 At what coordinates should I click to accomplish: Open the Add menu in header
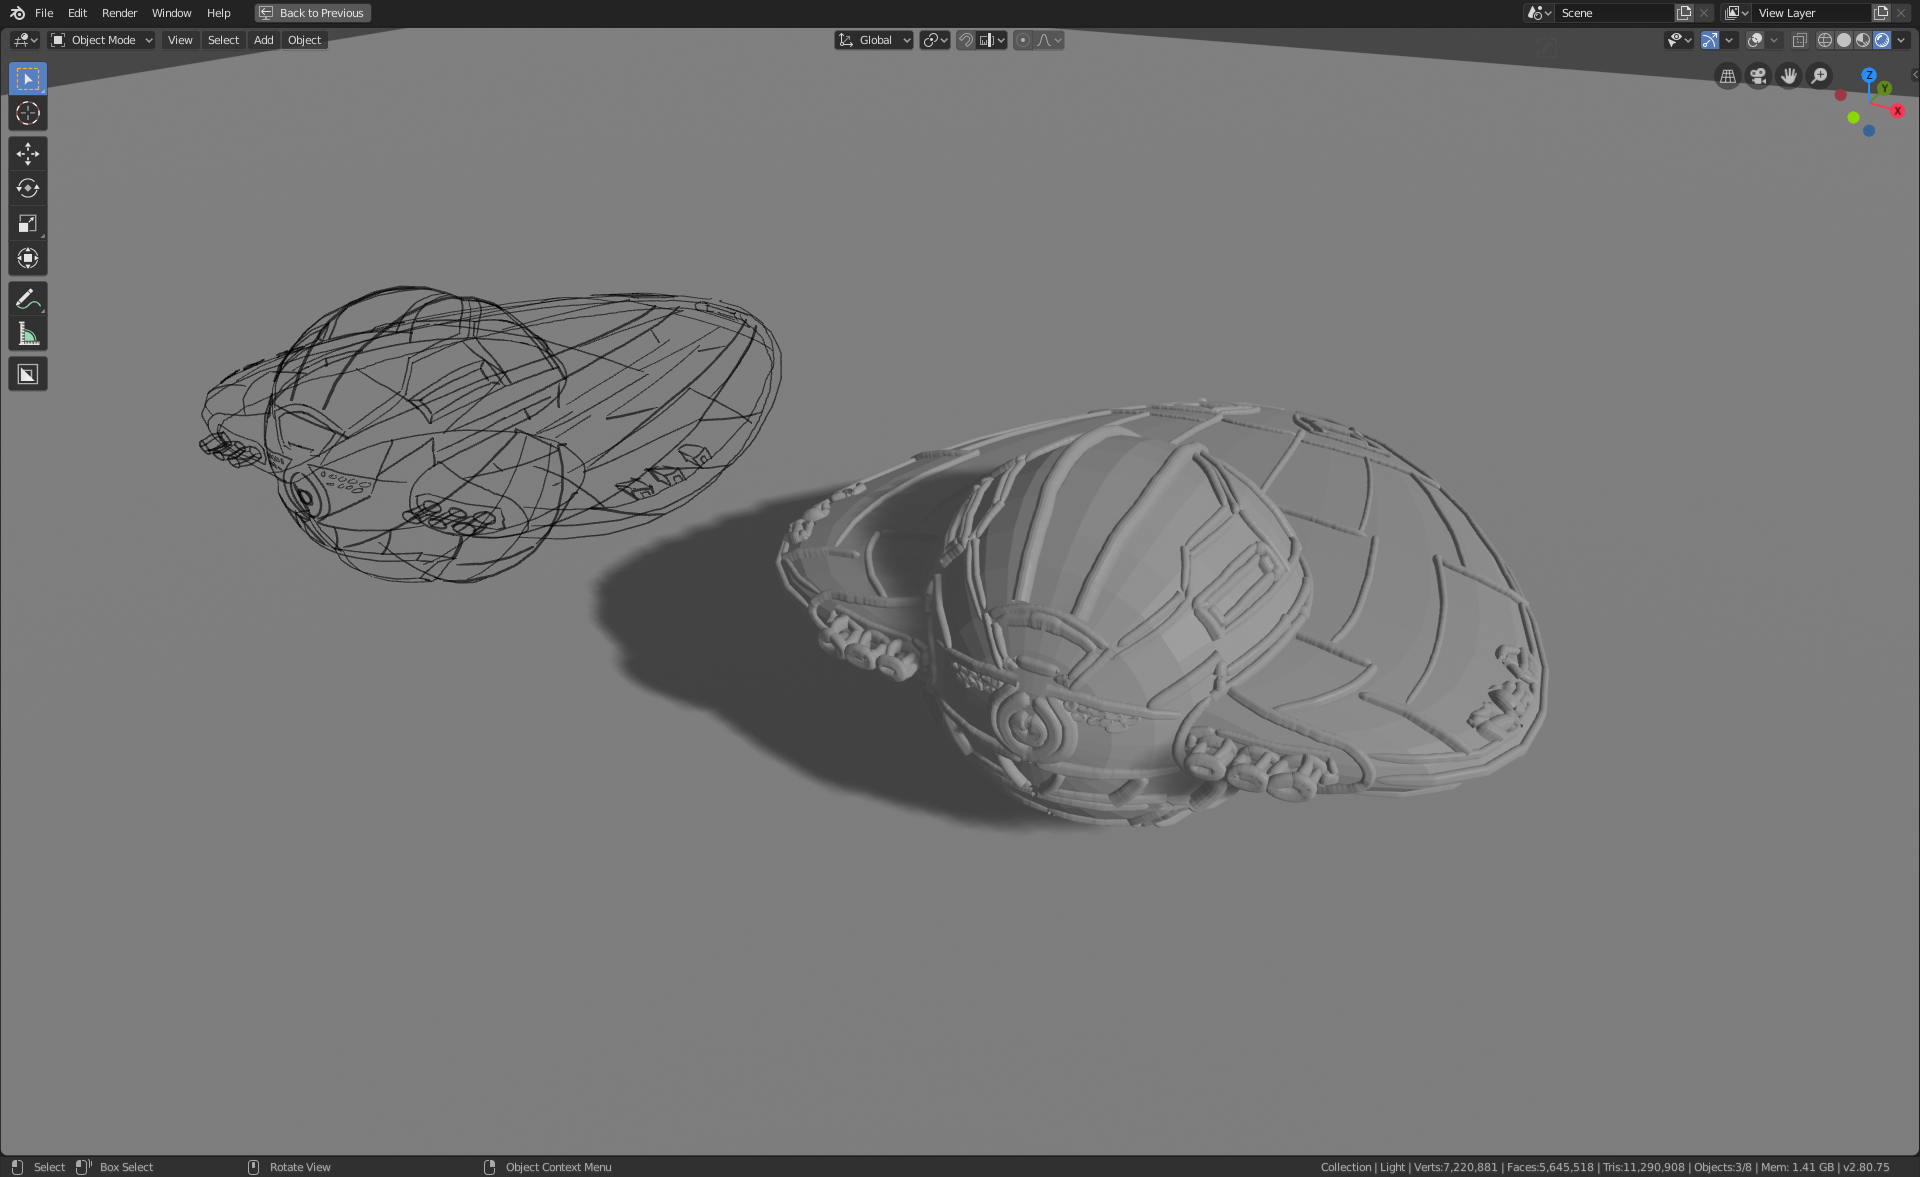coord(263,40)
